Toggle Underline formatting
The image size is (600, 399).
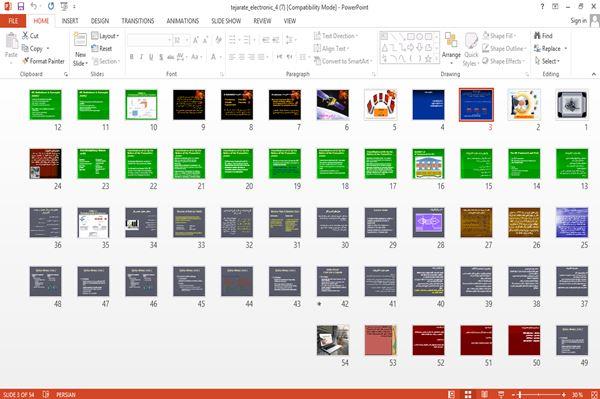point(151,57)
